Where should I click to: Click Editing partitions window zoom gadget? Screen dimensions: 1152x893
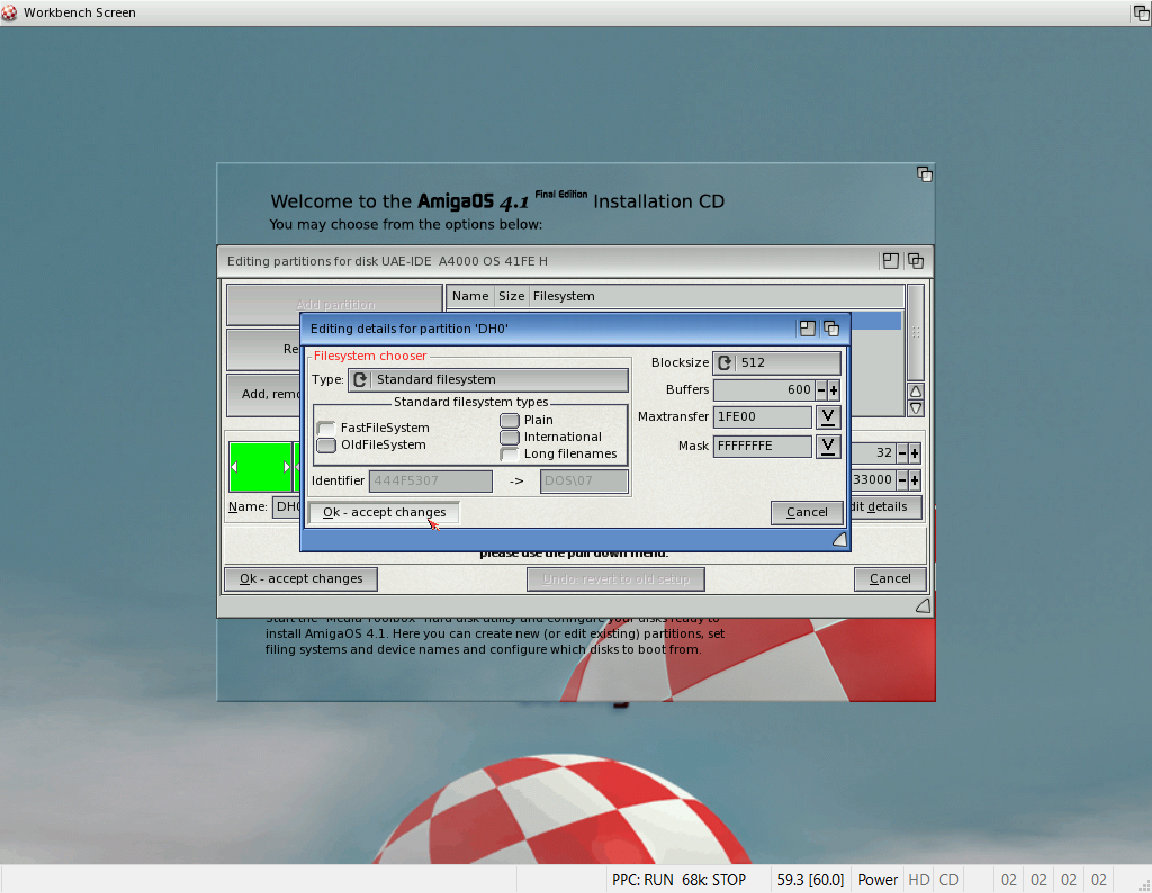pyautogui.click(x=890, y=261)
